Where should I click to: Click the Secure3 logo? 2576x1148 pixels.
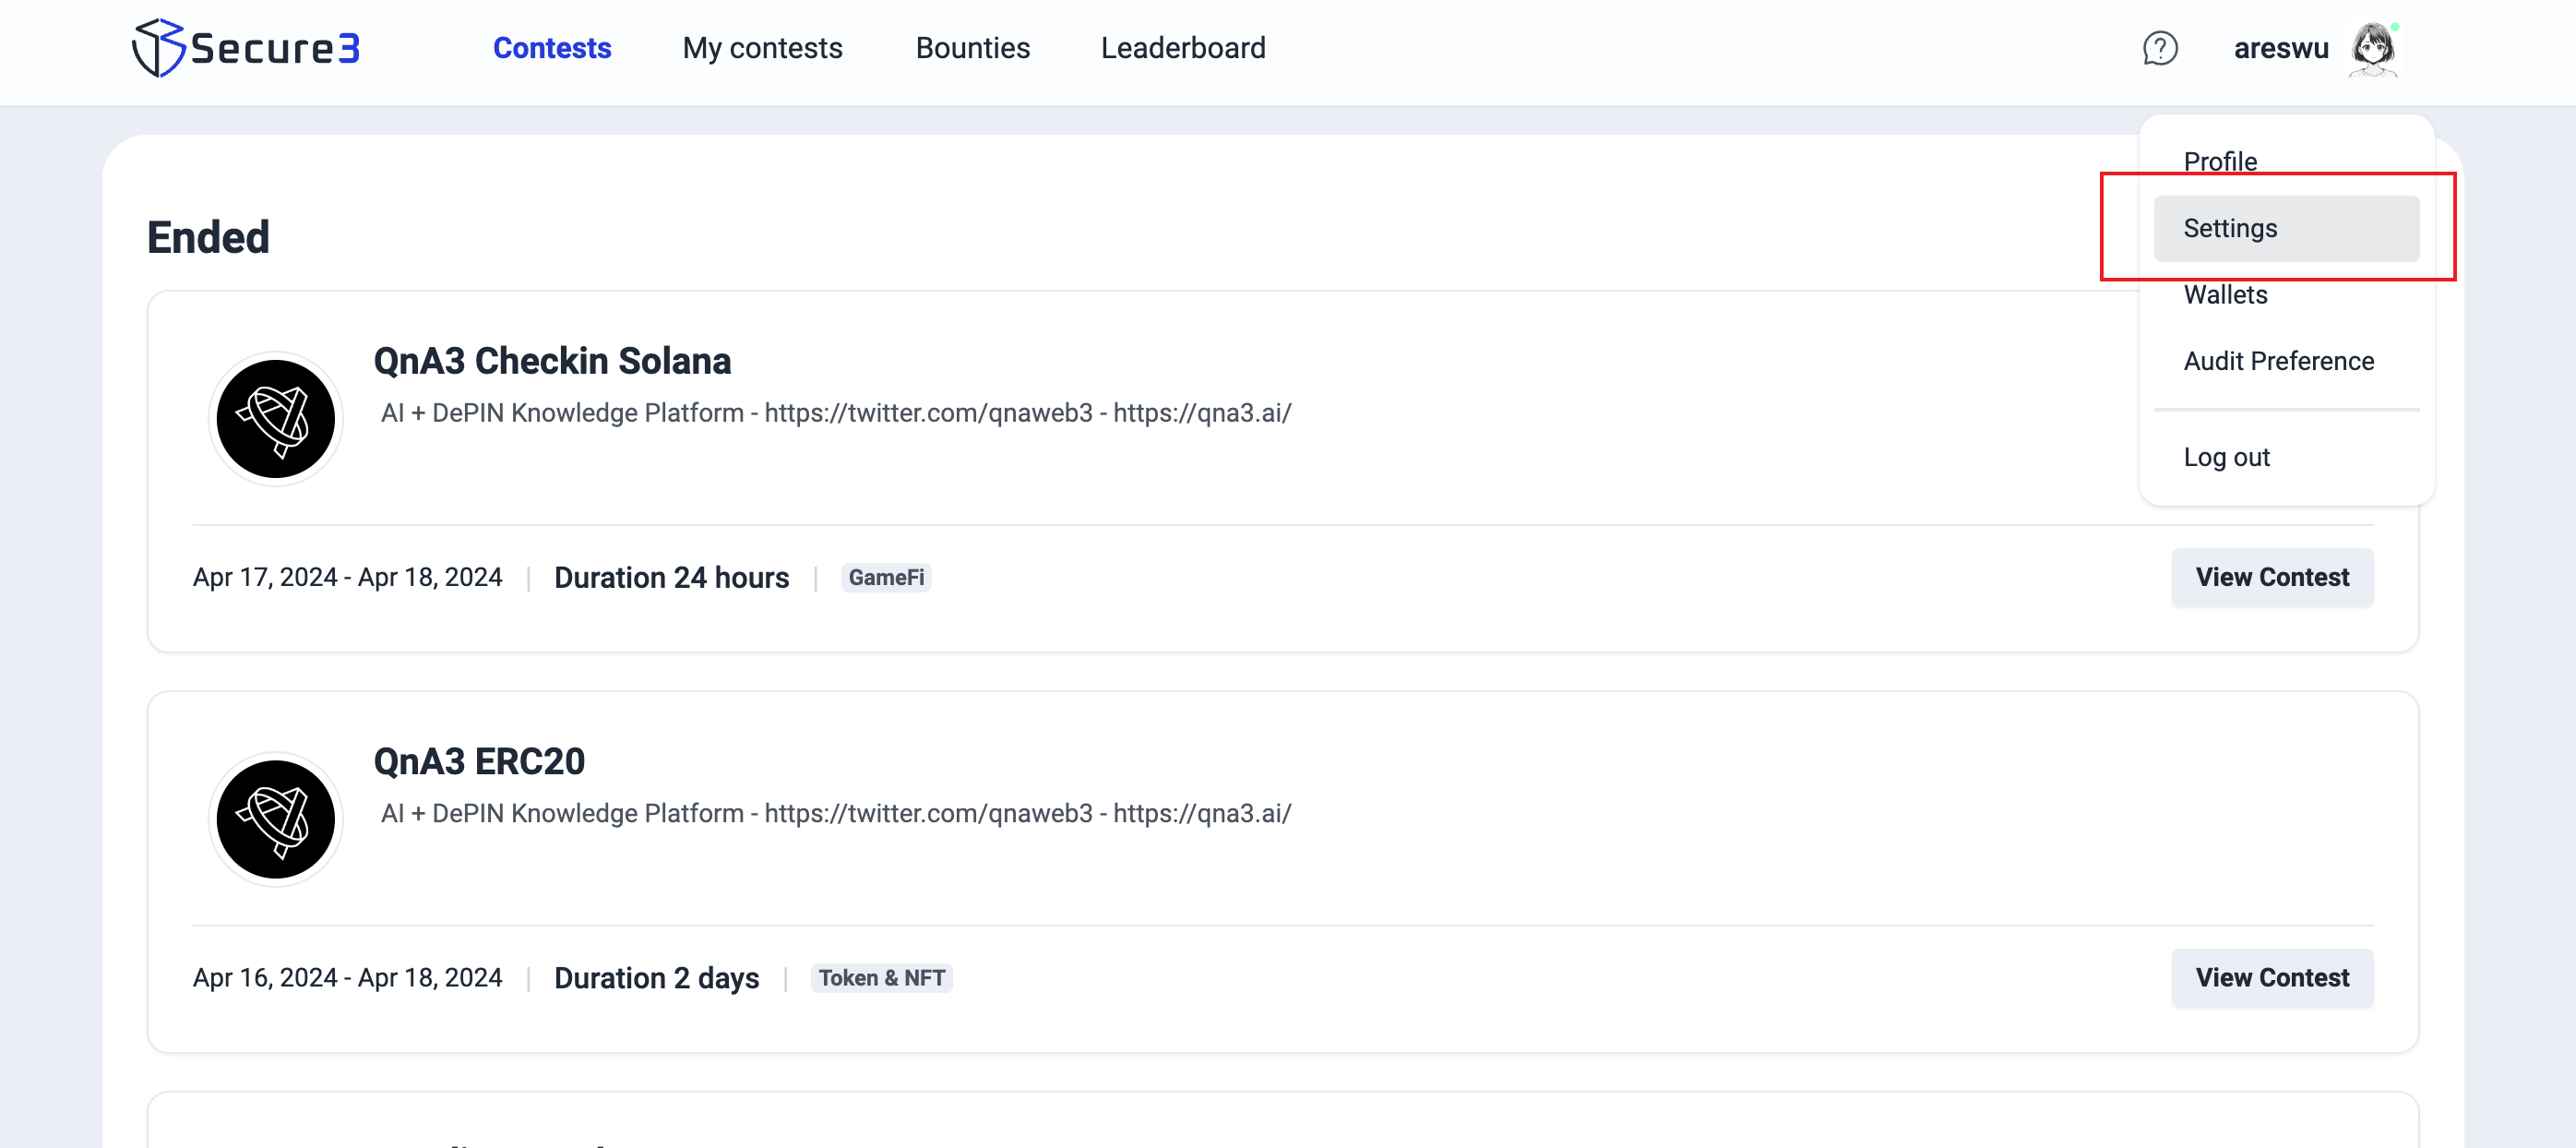(x=246, y=48)
